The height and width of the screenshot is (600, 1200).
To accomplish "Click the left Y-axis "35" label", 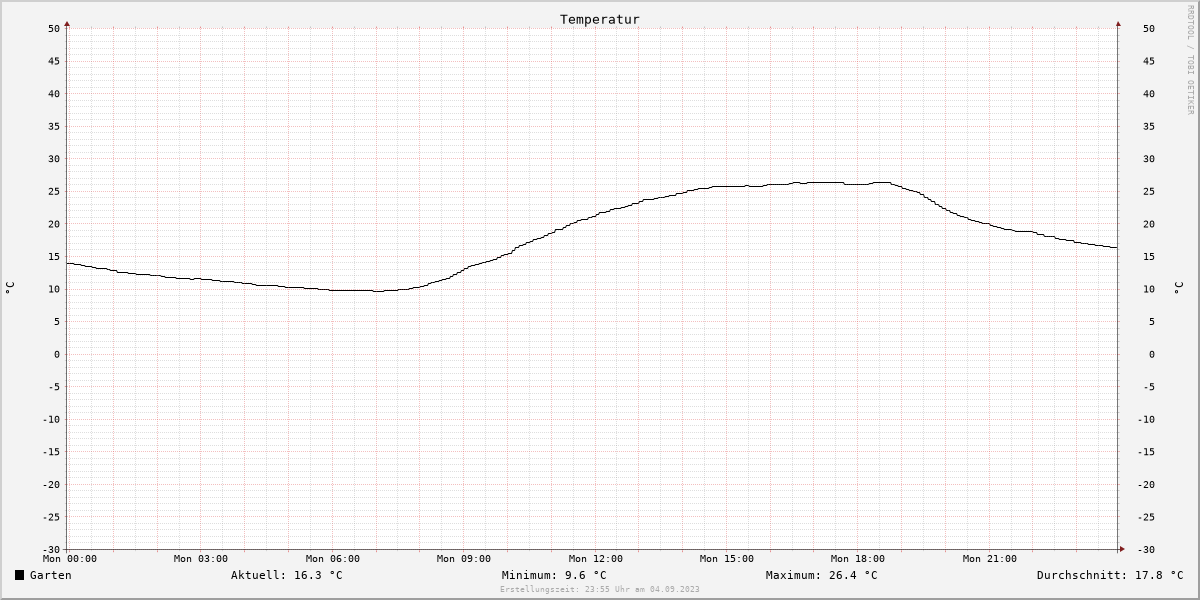I will pos(54,126).
